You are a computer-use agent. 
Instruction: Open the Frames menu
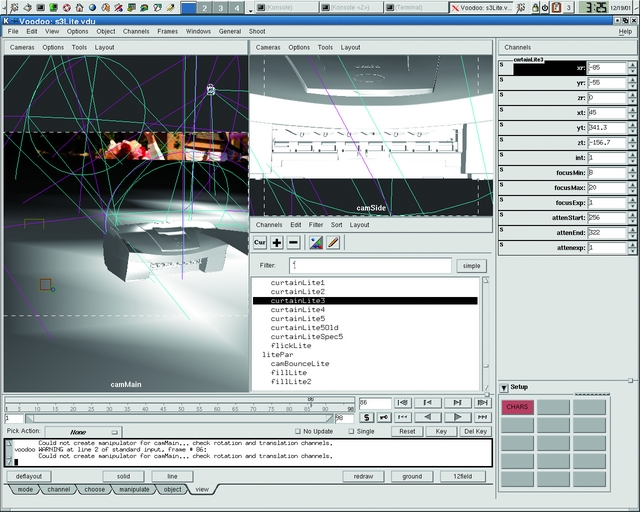[x=166, y=31]
